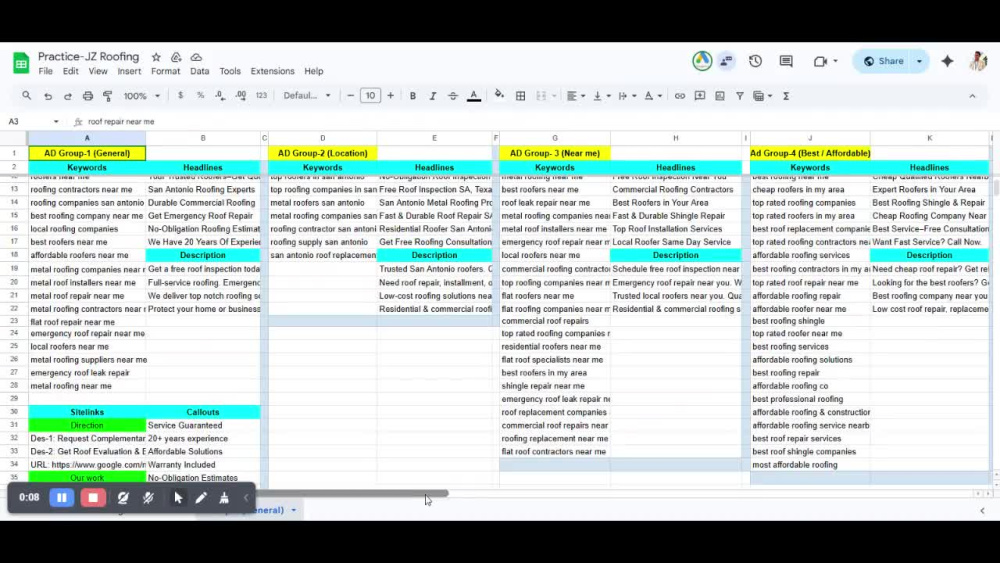Toggle the microphone in recorder bar
Screen dimensions: 1000x563
click(x=149, y=498)
